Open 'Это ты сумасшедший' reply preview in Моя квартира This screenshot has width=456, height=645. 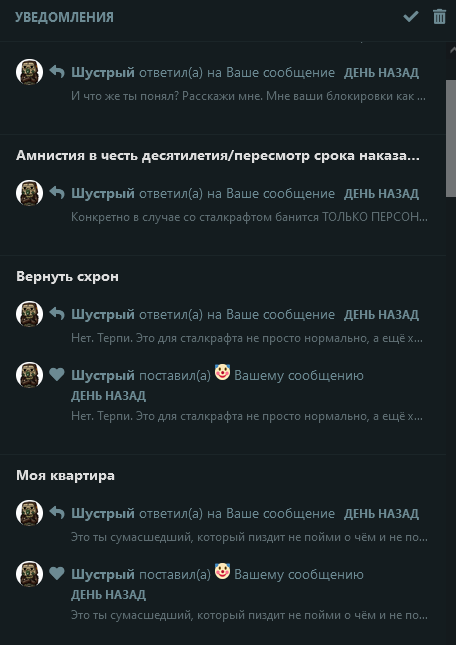[x=249, y=537]
